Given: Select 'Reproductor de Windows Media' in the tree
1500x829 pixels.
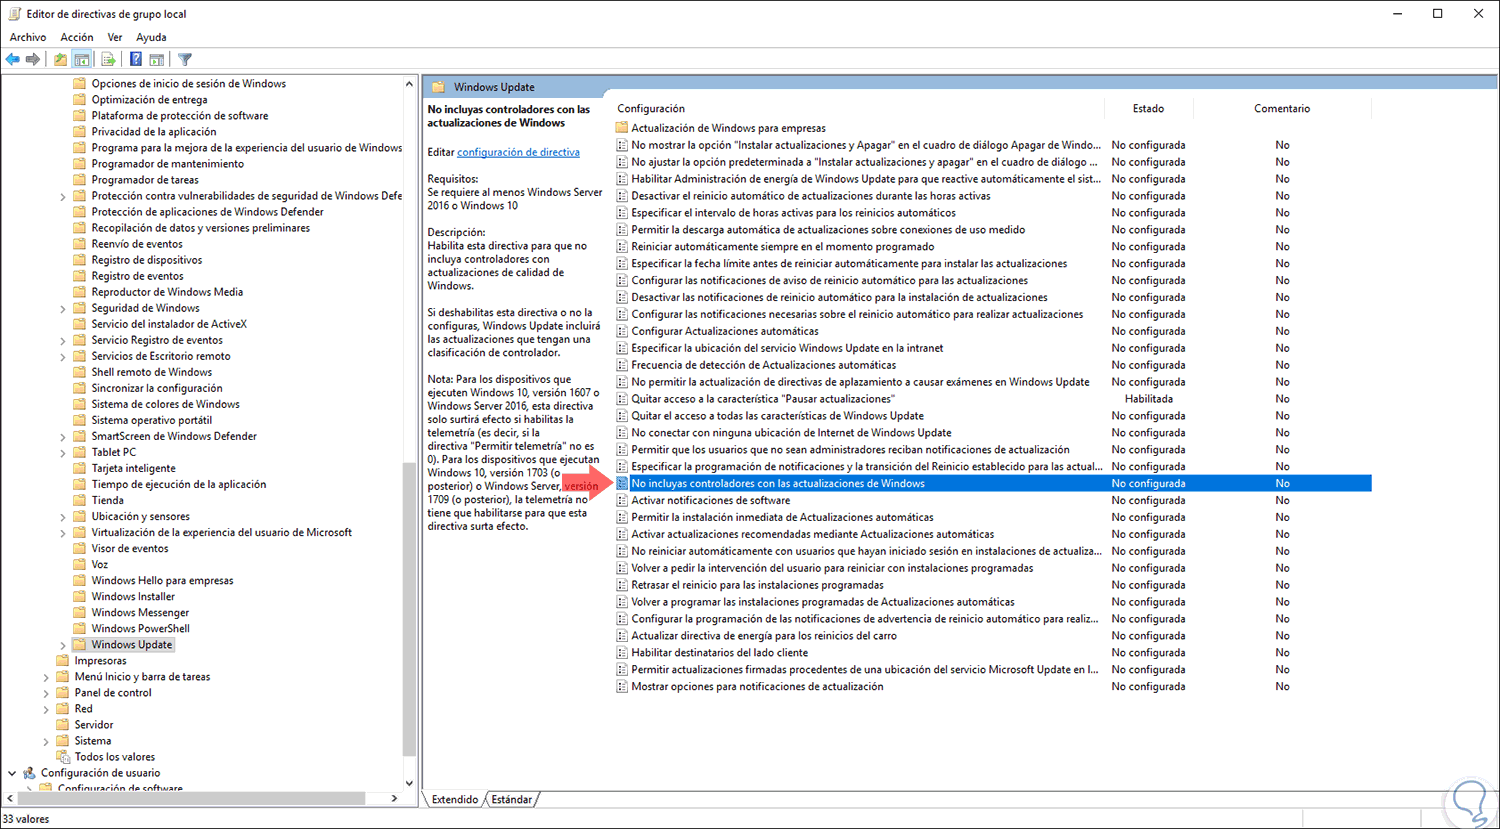Looking at the screenshot, I should click(167, 292).
